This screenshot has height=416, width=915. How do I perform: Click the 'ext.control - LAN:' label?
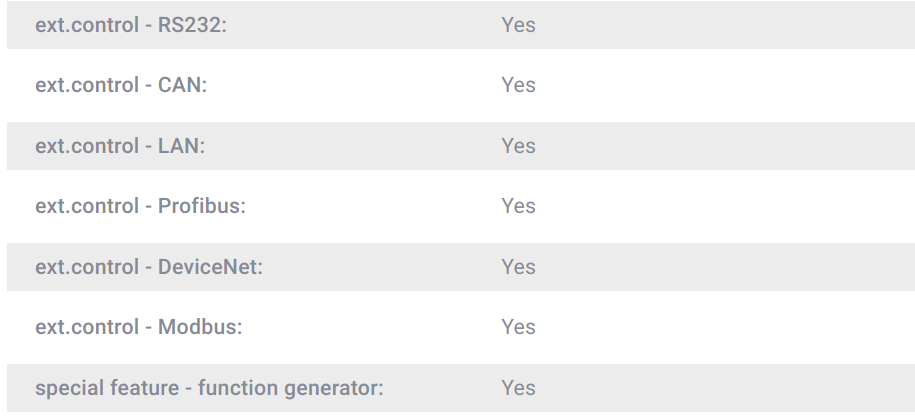click(120, 146)
